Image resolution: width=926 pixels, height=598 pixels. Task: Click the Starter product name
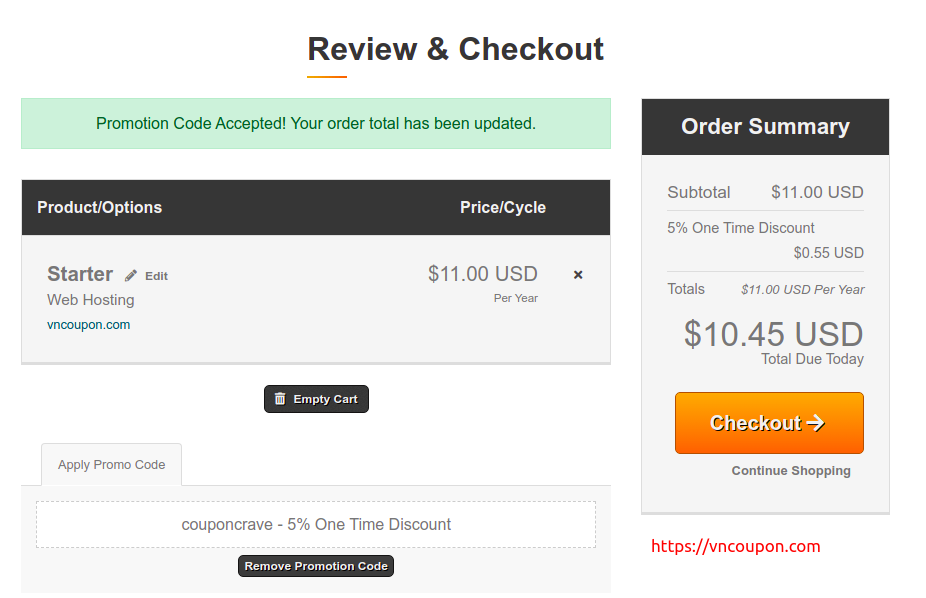point(80,274)
